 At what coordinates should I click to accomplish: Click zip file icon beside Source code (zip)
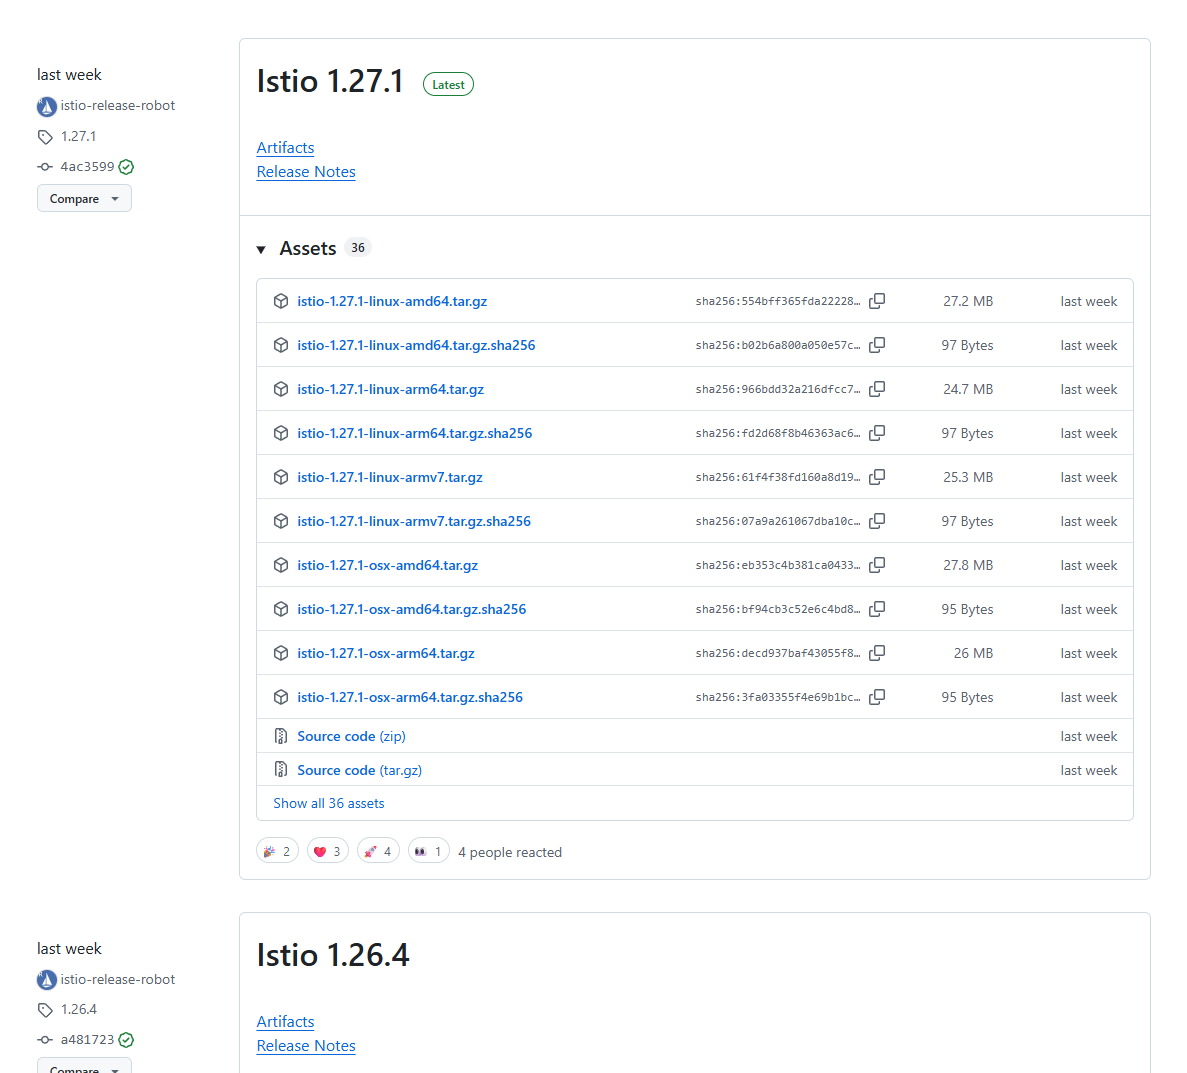(281, 735)
